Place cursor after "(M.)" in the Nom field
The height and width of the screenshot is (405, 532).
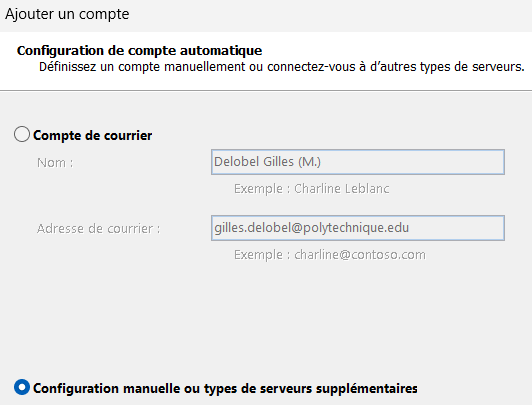(x=321, y=162)
